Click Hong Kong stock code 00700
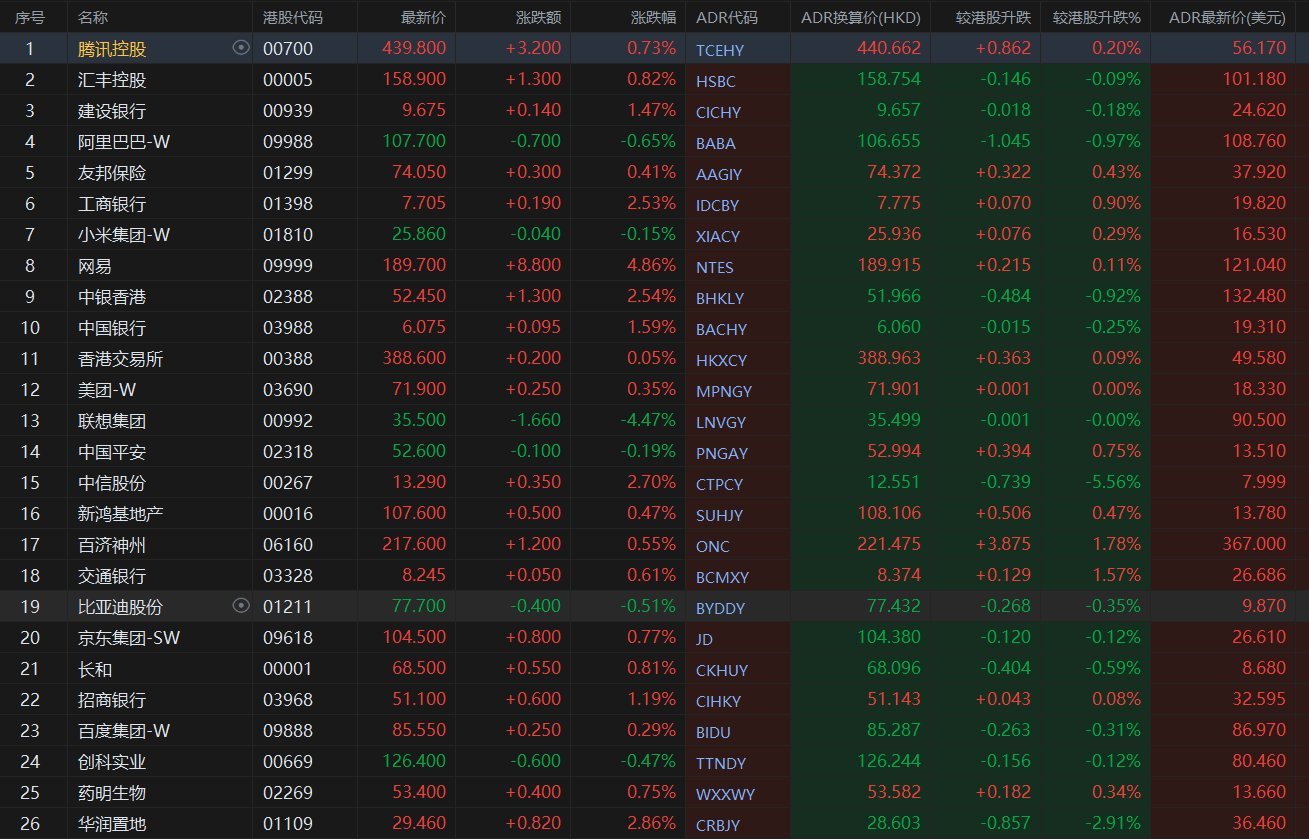 287,48
